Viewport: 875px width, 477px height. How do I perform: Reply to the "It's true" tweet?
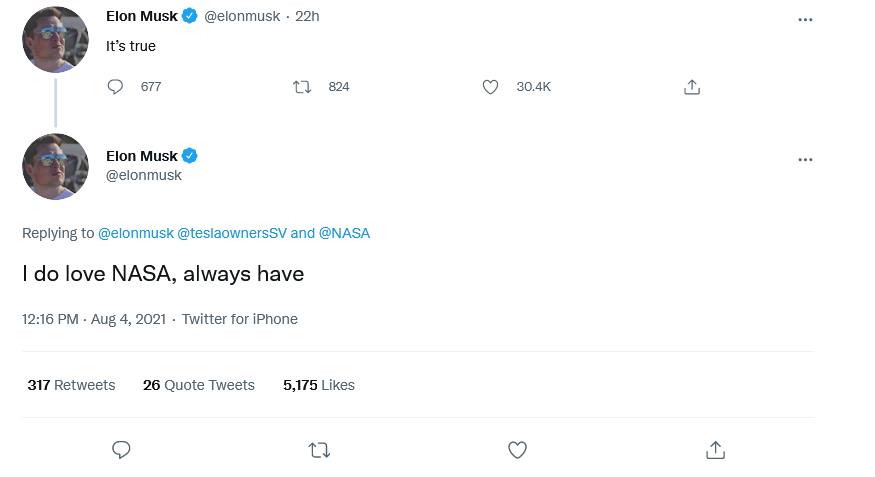pyautogui.click(x=115, y=87)
